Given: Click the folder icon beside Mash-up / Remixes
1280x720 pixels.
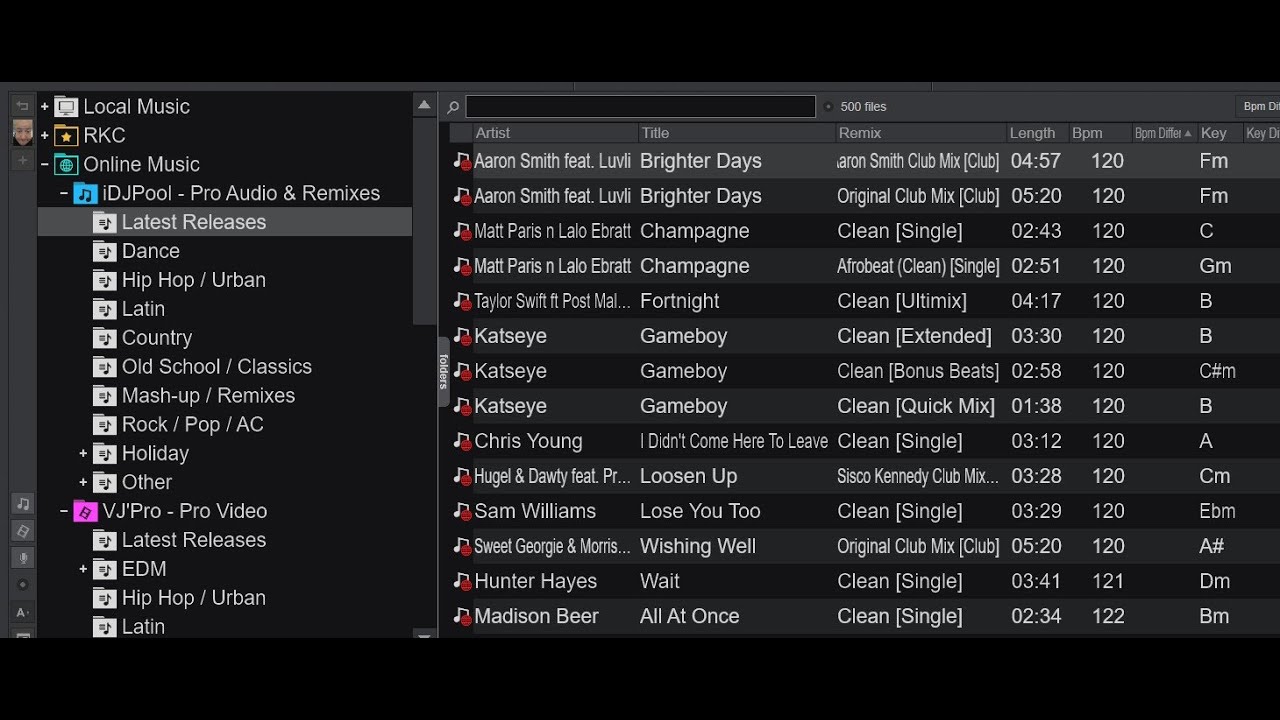Looking at the screenshot, I should coord(105,396).
